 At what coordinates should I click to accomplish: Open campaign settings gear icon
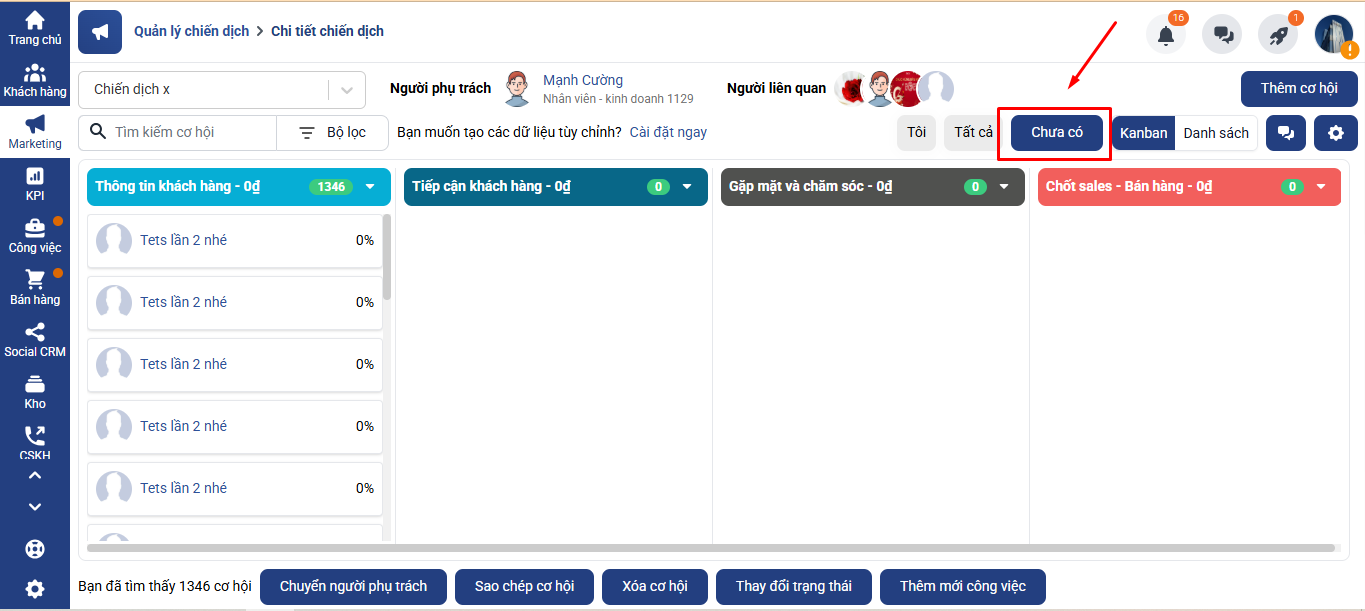tap(1335, 133)
